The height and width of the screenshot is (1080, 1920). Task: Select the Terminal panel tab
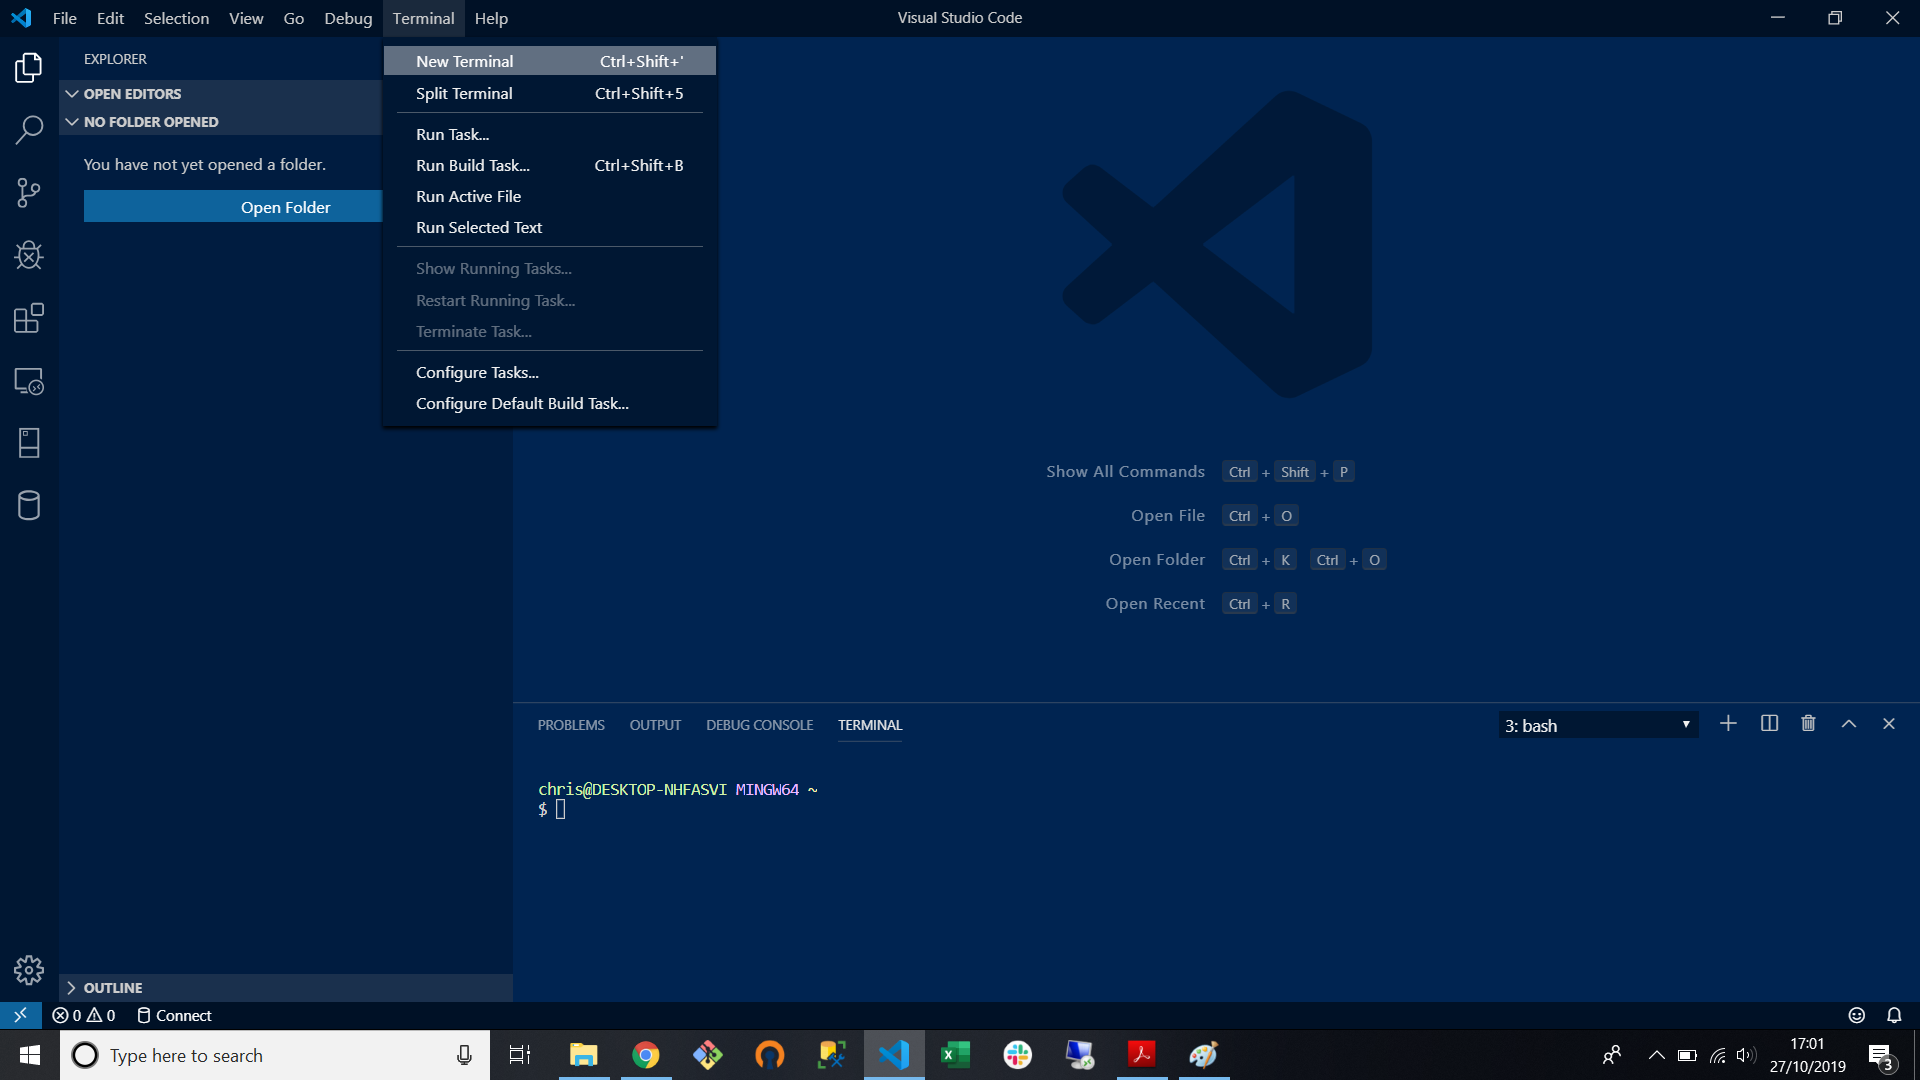870,725
